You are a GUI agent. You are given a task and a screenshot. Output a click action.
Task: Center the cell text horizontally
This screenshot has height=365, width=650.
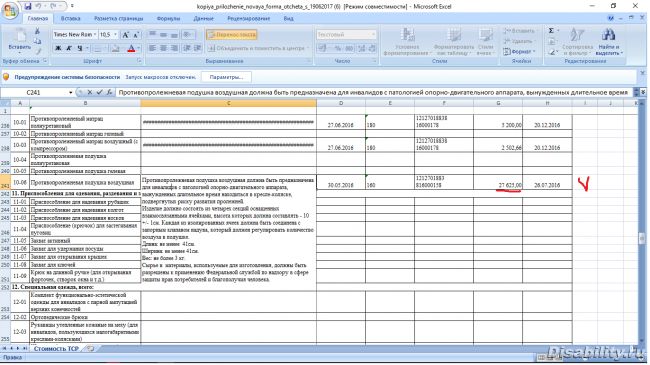163,49
